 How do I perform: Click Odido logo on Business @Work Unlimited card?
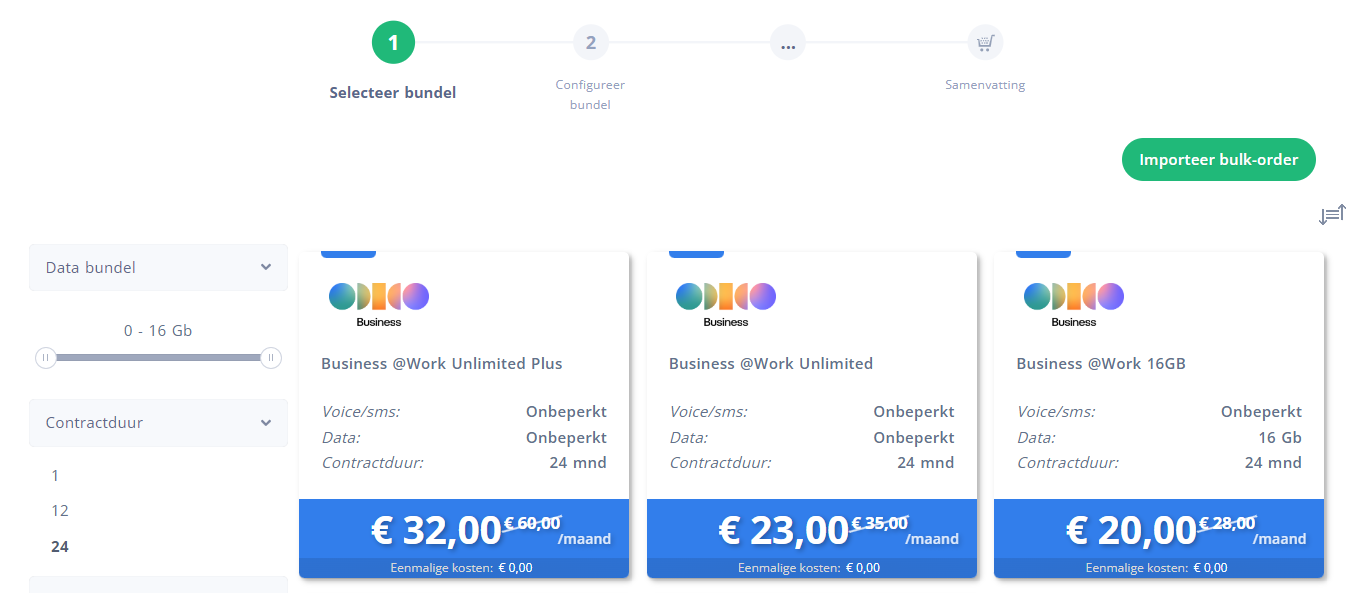tap(726, 304)
